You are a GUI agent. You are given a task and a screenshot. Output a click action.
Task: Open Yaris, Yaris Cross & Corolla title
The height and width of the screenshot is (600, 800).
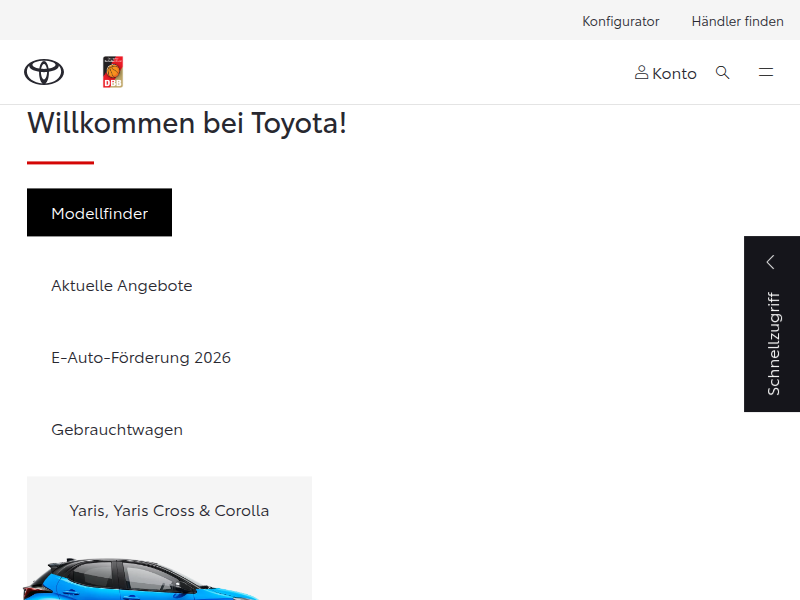click(x=169, y=511)
